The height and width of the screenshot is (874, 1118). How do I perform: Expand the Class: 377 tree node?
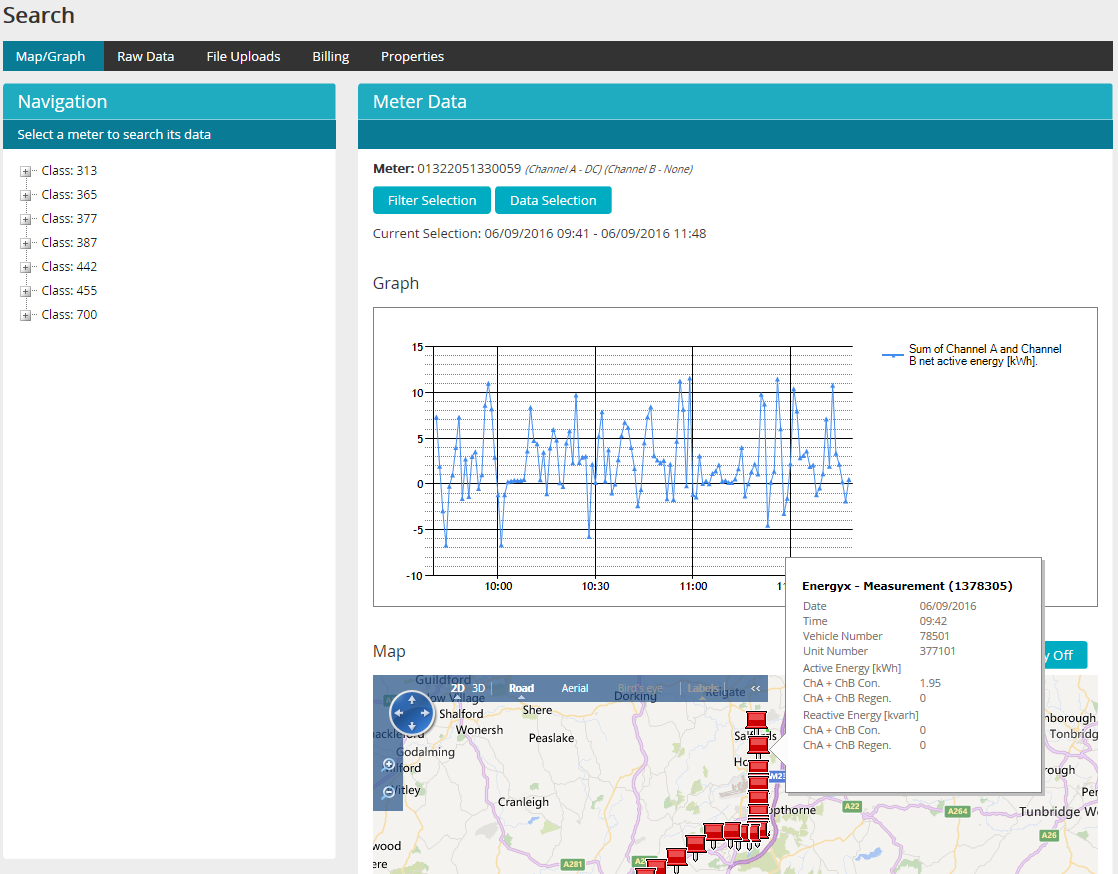point(26,220)
